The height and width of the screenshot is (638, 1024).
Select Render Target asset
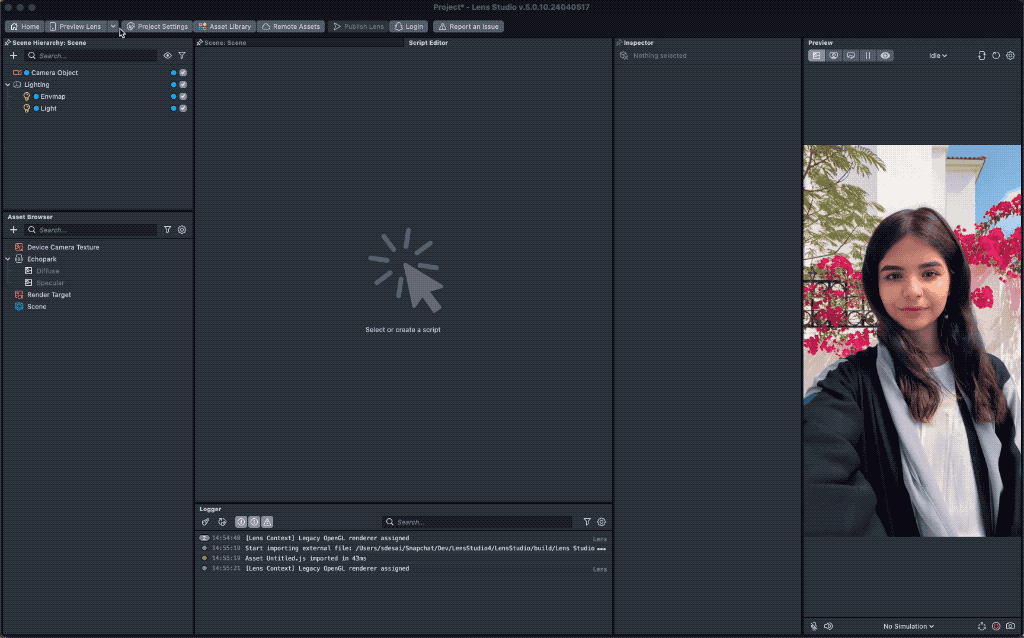[x=49, y=295]
